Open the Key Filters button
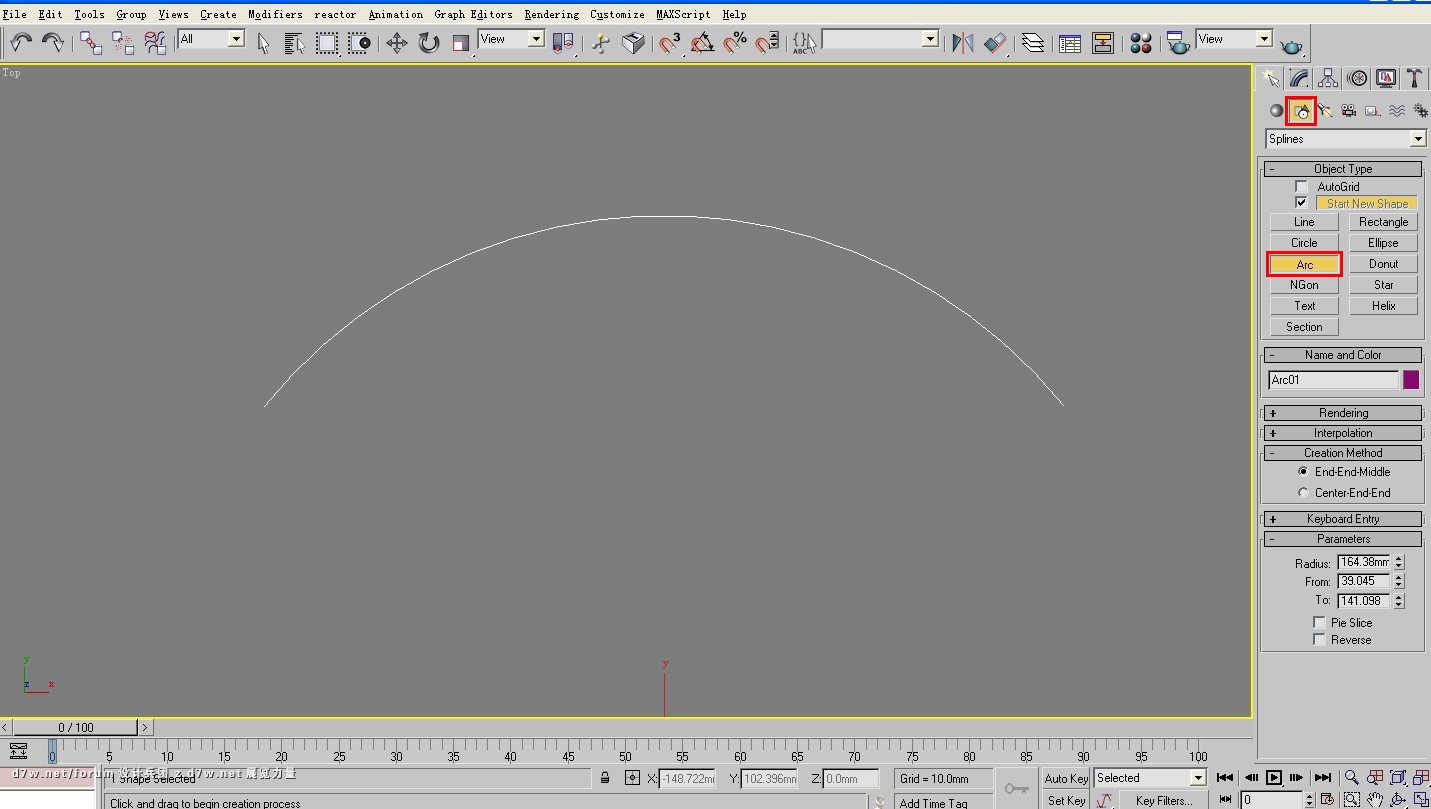 click(x=1163, y=800)
